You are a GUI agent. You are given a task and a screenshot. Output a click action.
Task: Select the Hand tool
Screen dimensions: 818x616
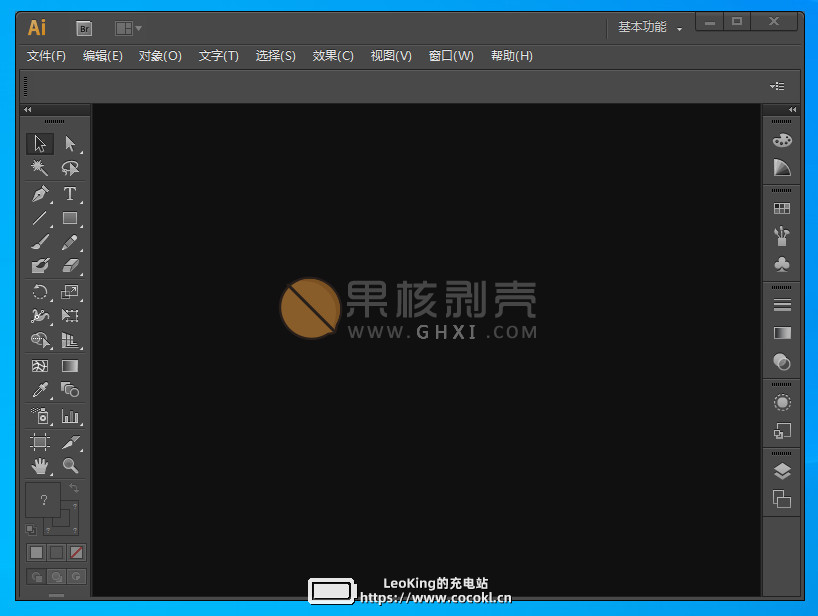[40, 465]
